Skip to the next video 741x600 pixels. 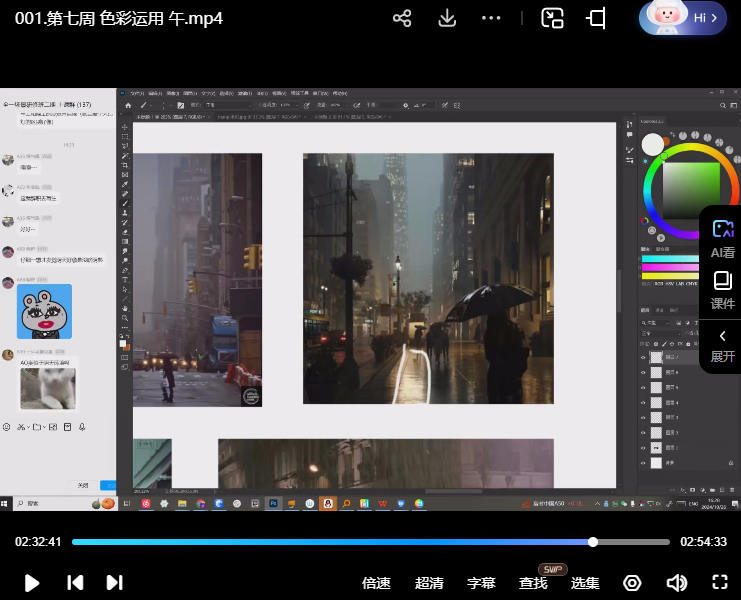coord(114,583)
